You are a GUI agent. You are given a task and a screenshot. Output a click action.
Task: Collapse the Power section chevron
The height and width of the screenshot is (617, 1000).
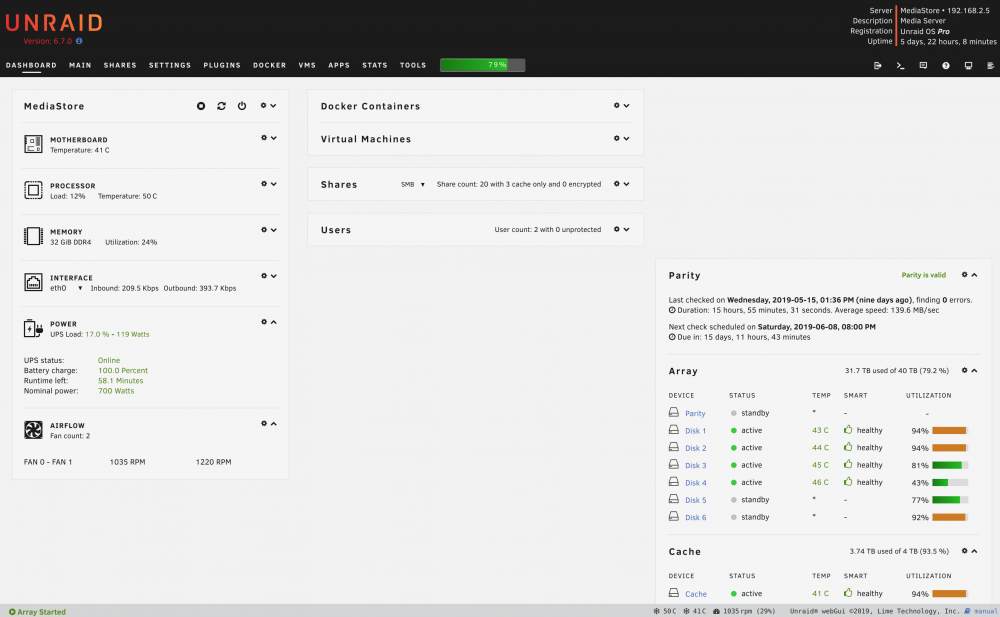tap(274, 322)
